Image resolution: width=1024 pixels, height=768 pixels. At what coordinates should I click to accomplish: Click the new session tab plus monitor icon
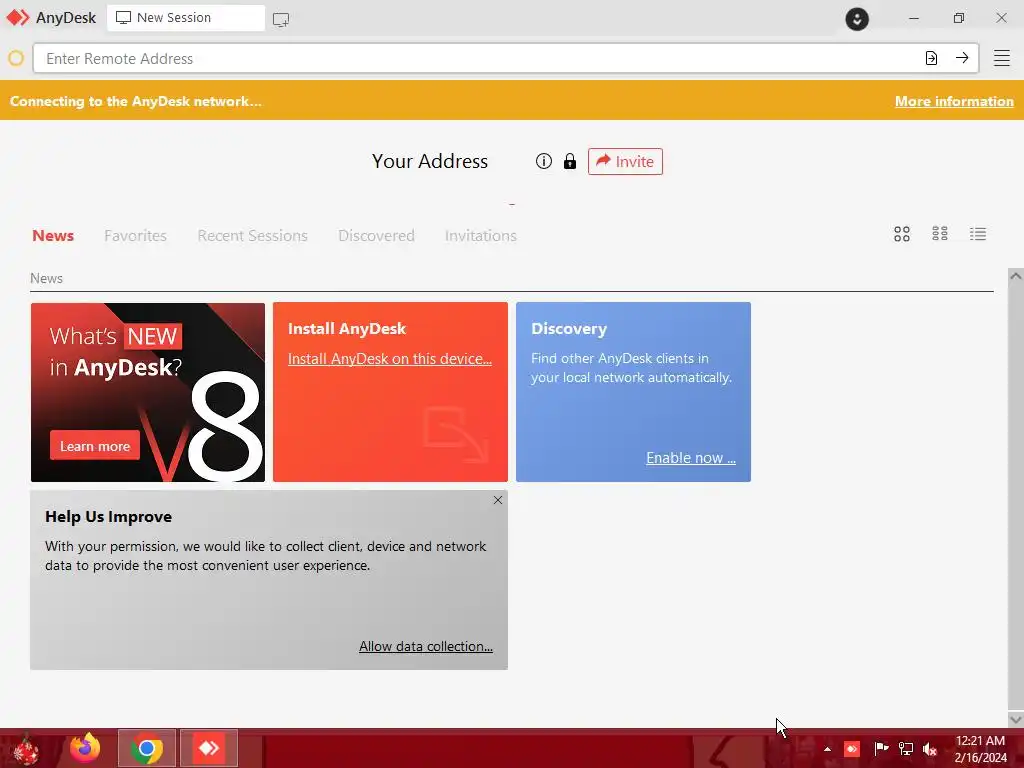point(281,19)
